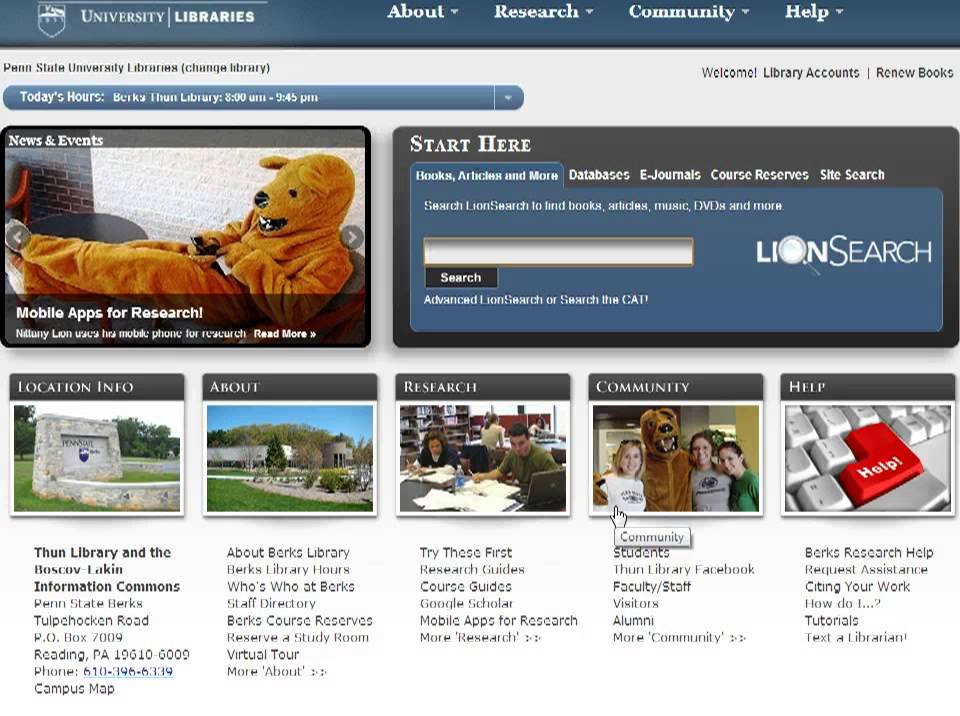Image resolution: width=960 pixels, height=716 pixels.
Task: Click the University Libraries title text
Action: pos(167,17)
